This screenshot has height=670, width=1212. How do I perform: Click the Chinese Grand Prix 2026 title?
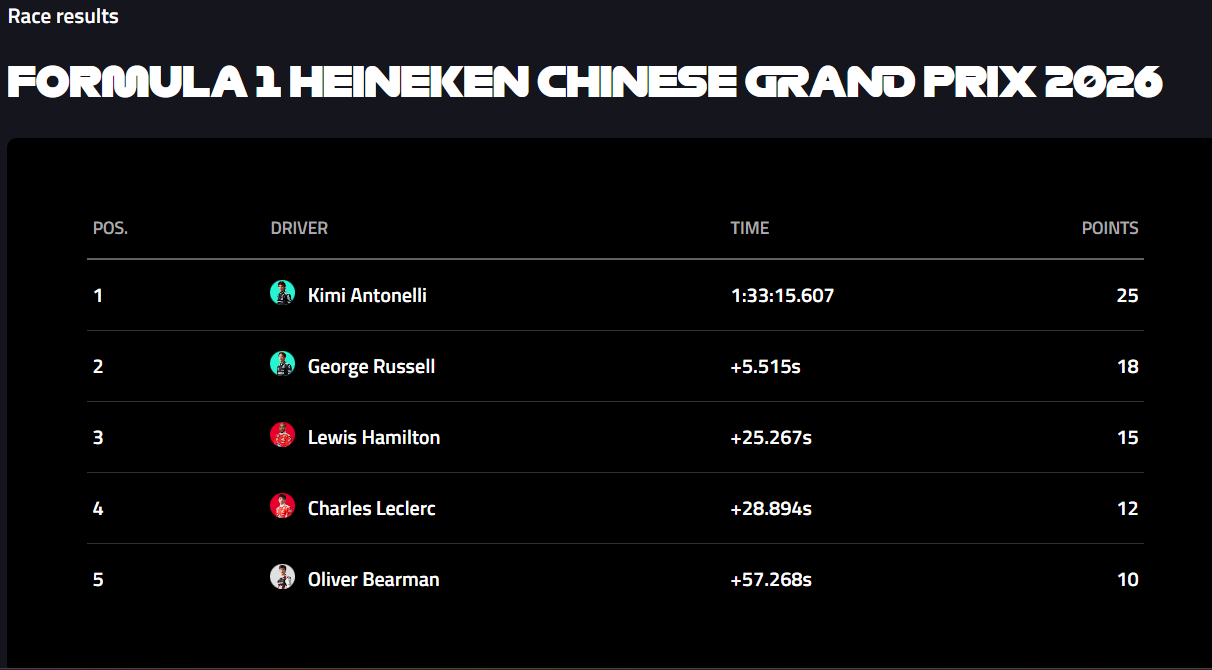[x=585, y=82]
